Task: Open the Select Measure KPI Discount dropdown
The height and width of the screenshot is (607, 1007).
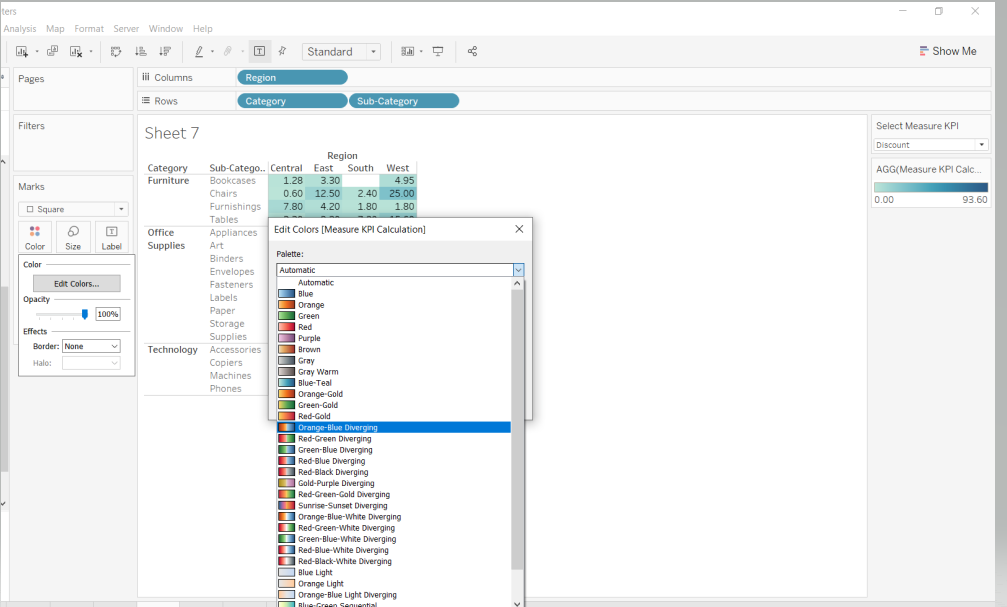Action: click(x=930, y=145)
